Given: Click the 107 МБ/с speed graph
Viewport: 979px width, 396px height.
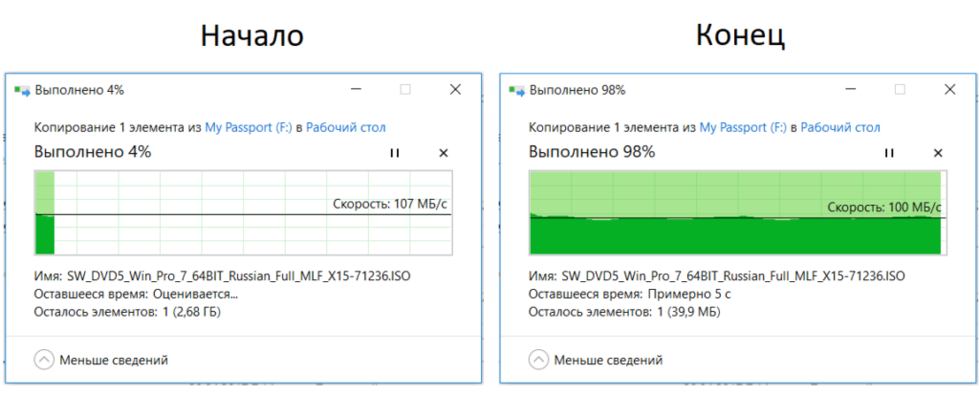Looking at the screenshot, I should [243, 213].
